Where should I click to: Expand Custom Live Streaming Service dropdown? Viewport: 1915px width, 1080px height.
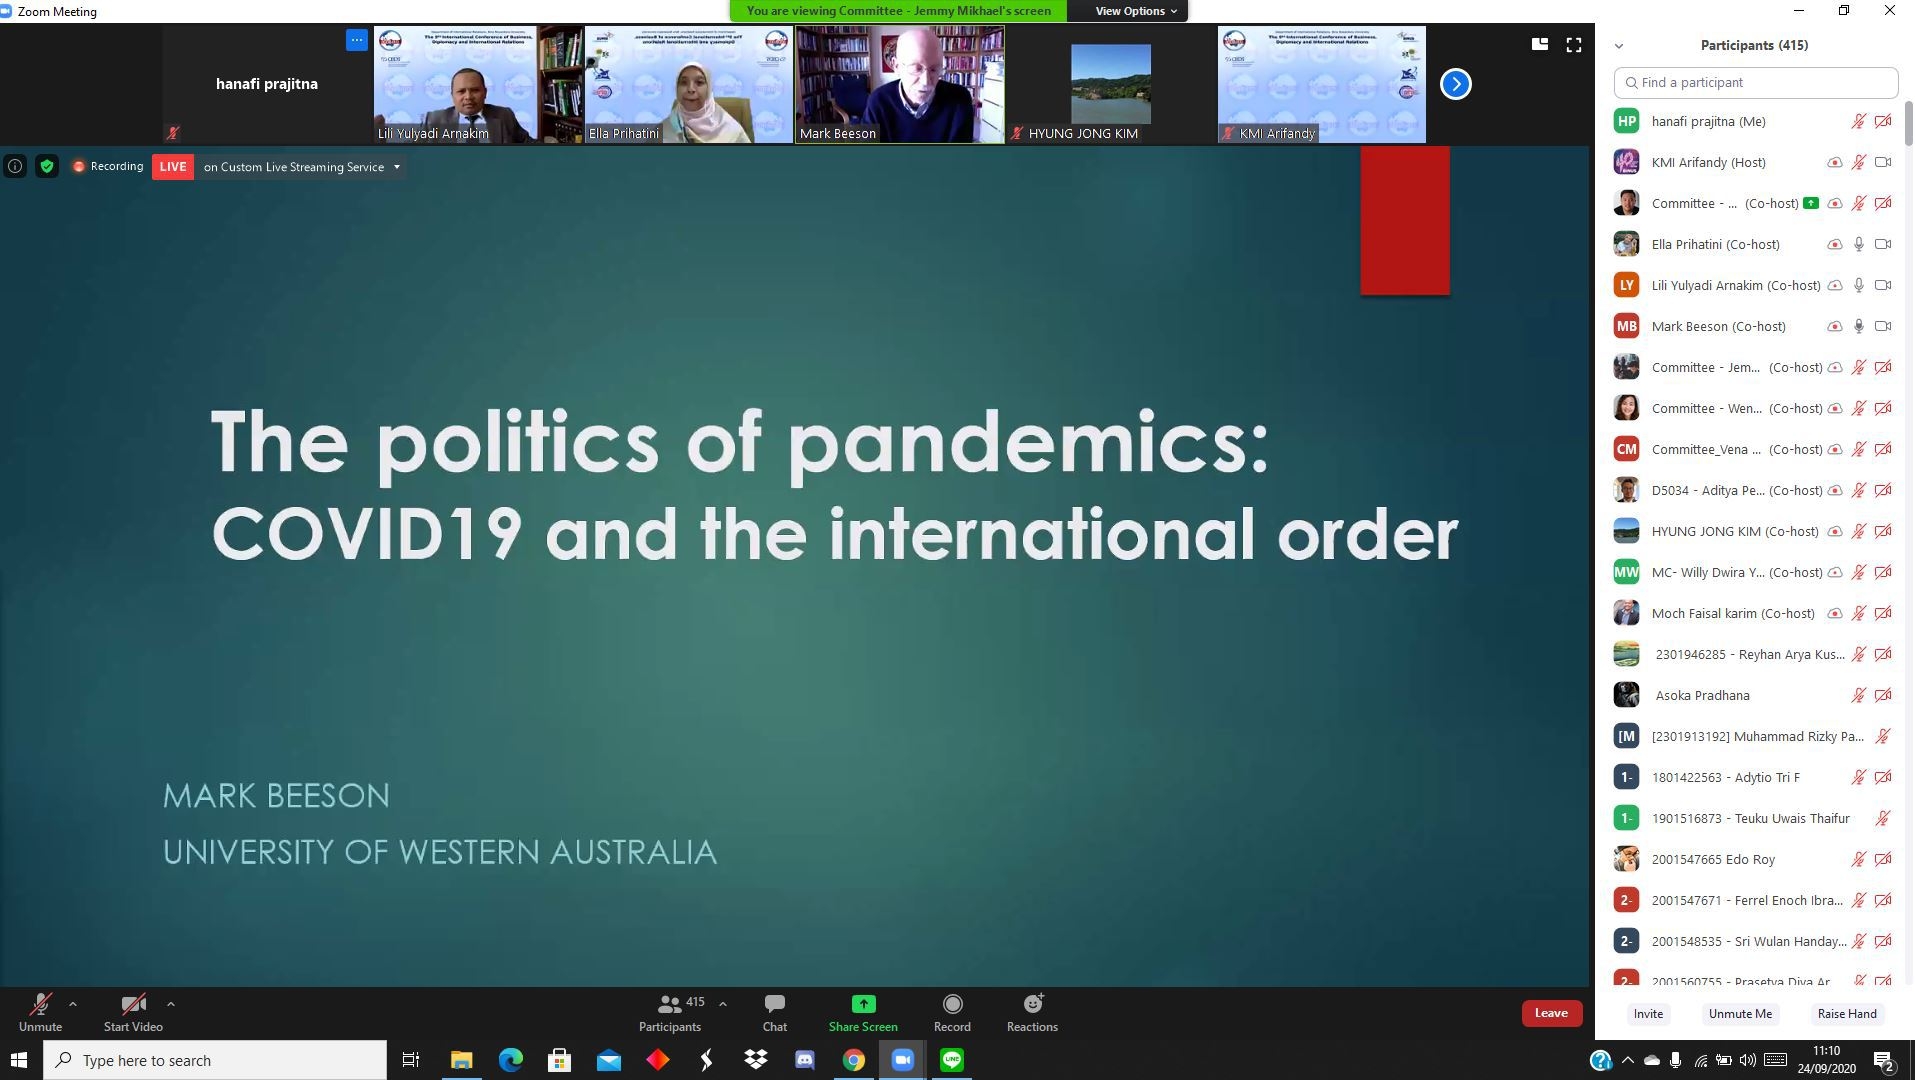tap(397, 167)
